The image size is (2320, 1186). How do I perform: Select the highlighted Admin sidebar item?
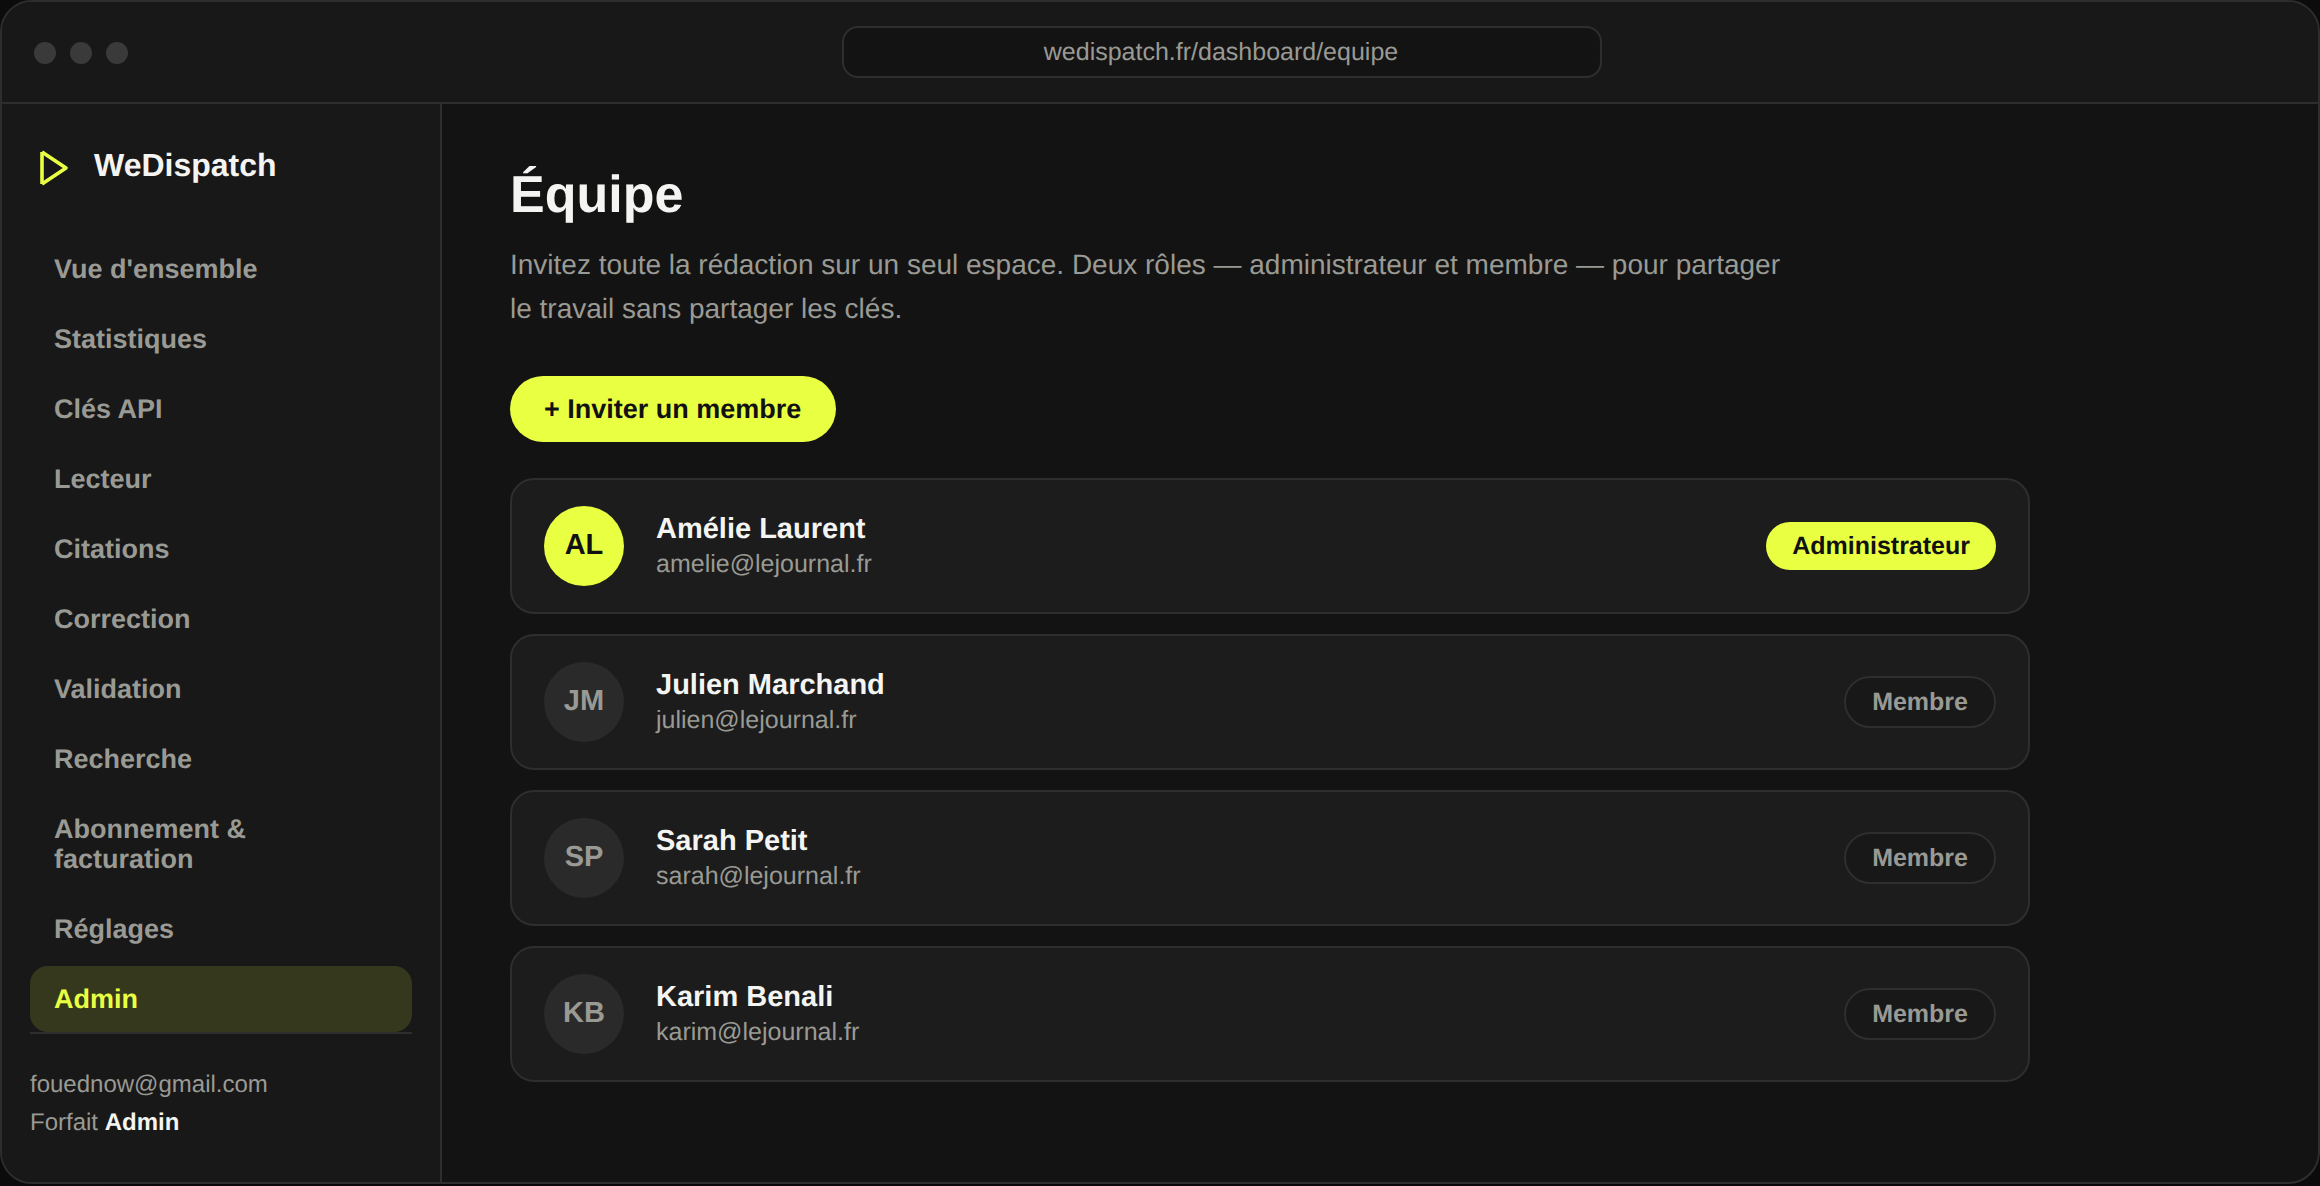(220, 999)
